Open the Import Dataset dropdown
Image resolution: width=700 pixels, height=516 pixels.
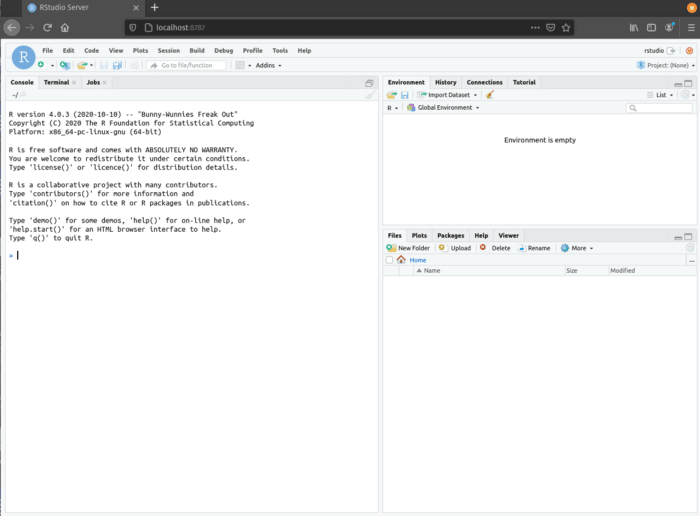click(x=447, y=95)
